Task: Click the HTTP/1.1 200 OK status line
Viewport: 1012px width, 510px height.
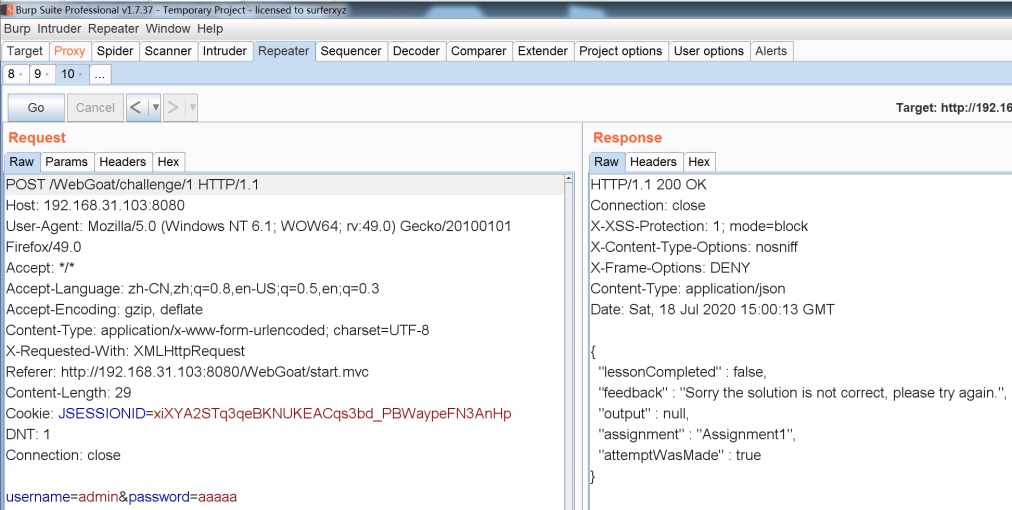Action: 649,185
